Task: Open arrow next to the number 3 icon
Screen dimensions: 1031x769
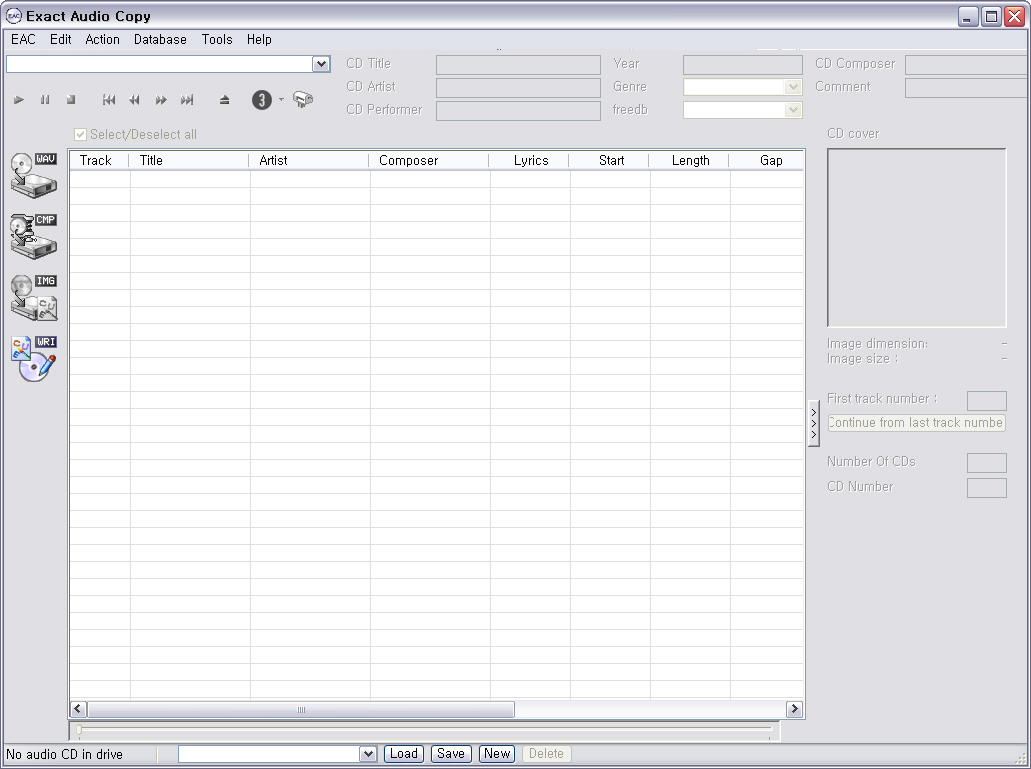Action: point(281,100)
